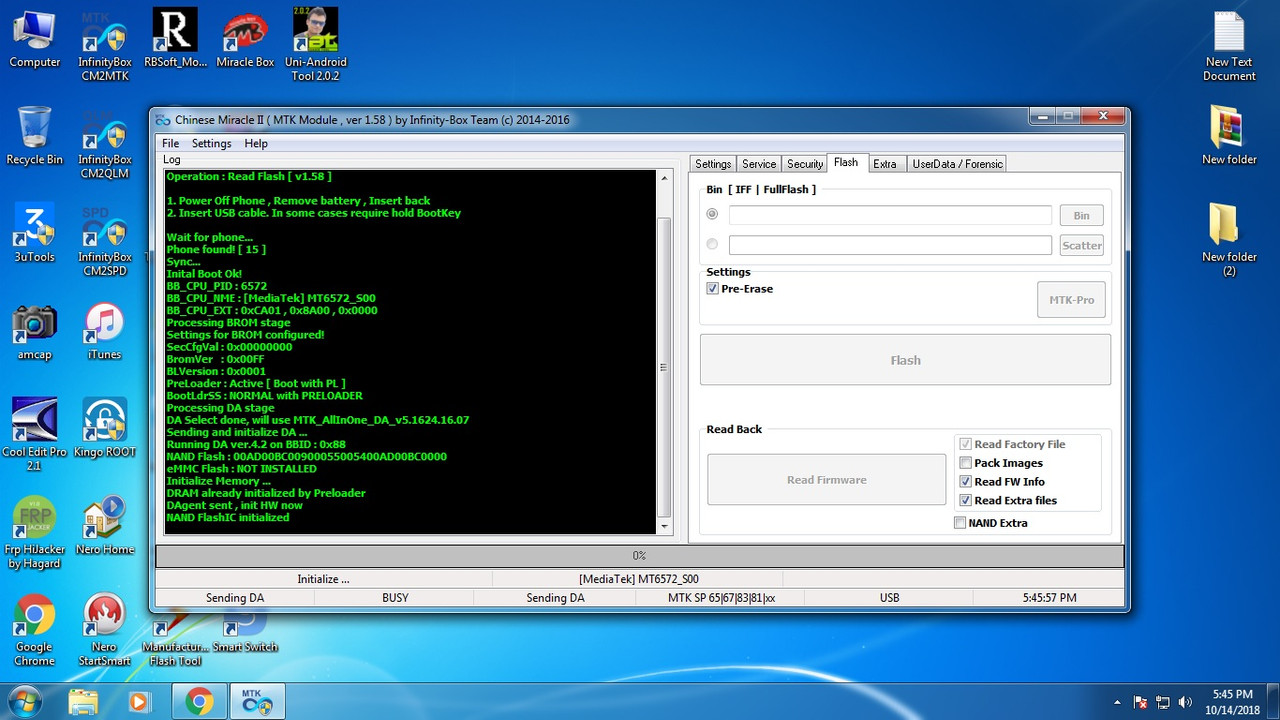This screenshot has height=720, width=1280.
Task: Open the taskbar clock showing 5:45 PM
Action: click(1231, 701)
